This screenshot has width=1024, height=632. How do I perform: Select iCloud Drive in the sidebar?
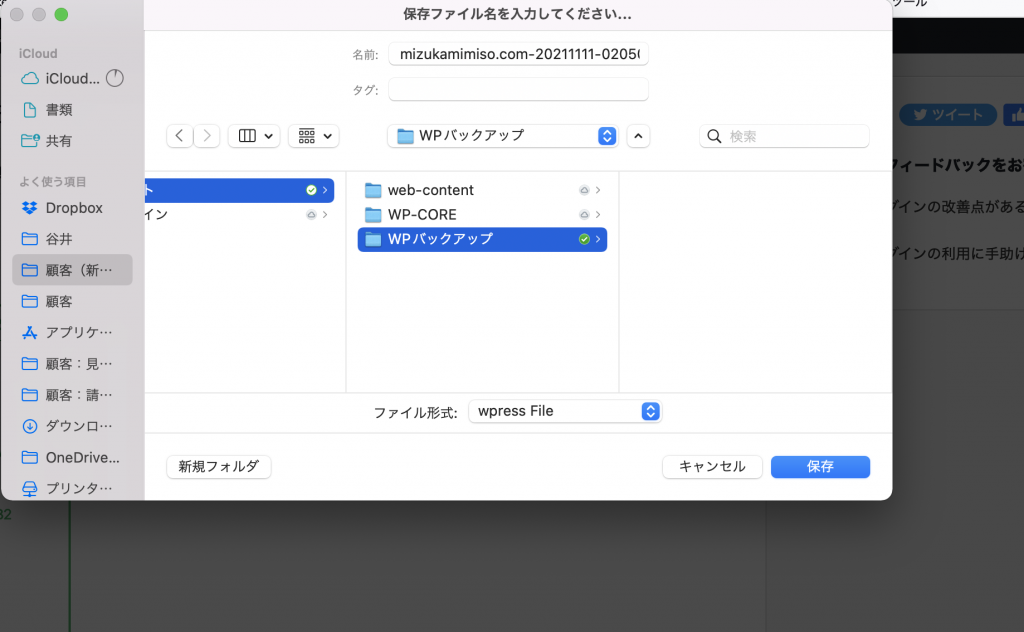click(72, 78)
